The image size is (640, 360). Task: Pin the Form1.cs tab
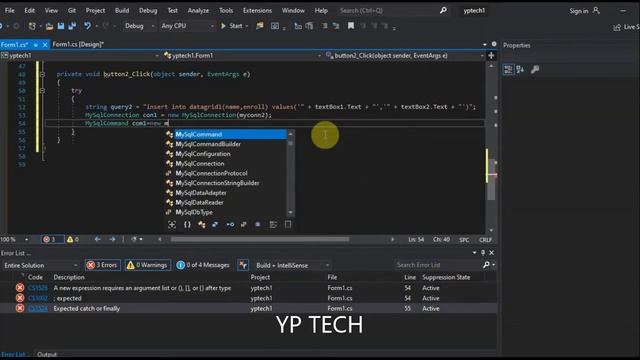tap(36, 44)
